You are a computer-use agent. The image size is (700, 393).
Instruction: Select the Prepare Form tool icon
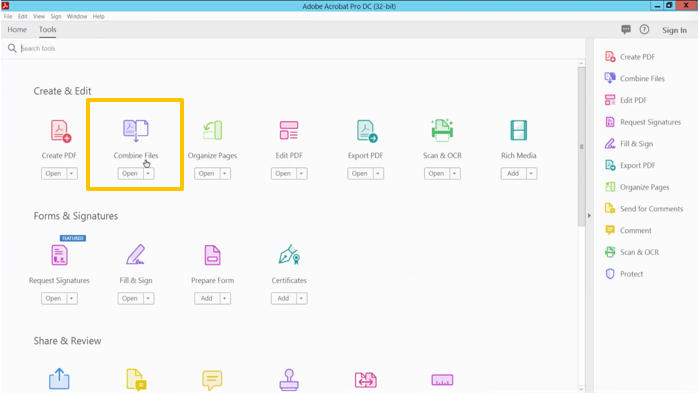coord(212,255)
